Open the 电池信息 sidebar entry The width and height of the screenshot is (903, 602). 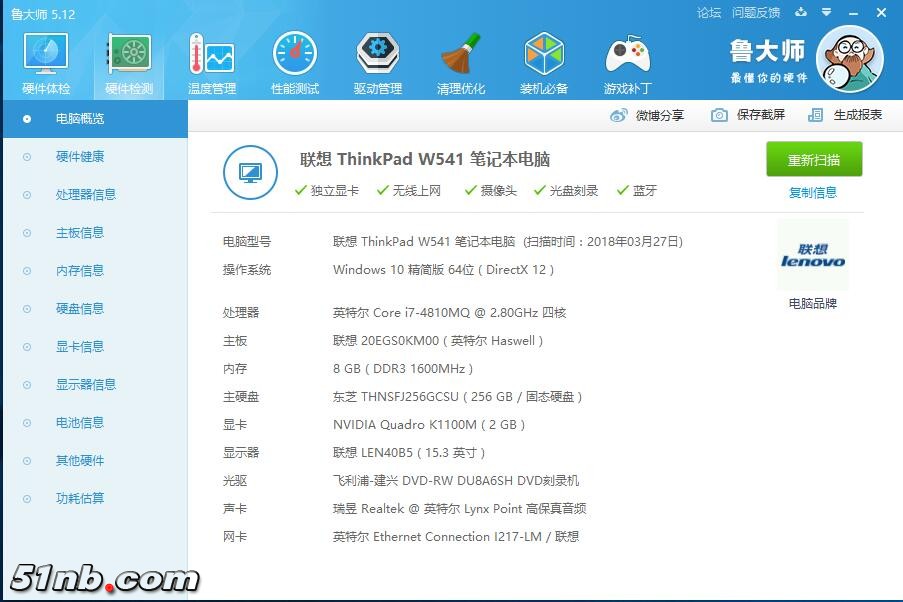click(80, 423)
